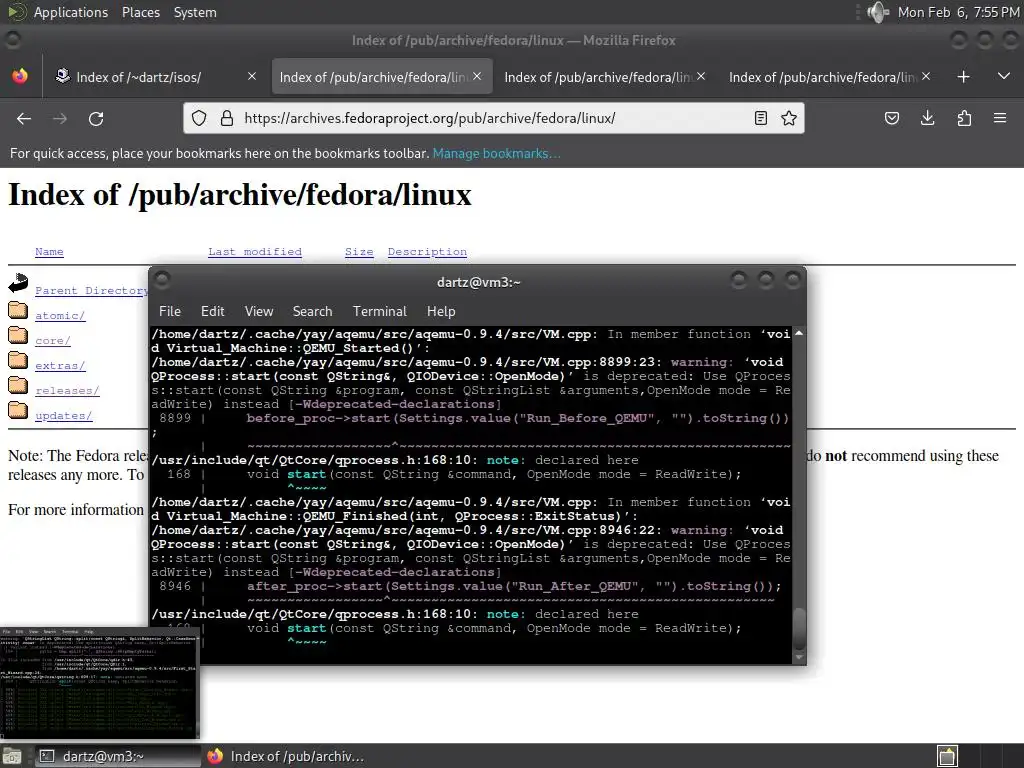This screenshot has width=1024, height=768.
Task: Open the terminal View menu
Action: 259,312
